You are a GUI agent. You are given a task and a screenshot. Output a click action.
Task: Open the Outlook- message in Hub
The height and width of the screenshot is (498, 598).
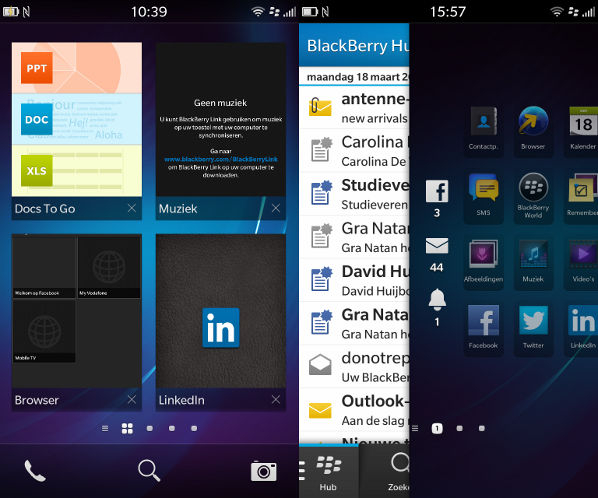point(354,410)
